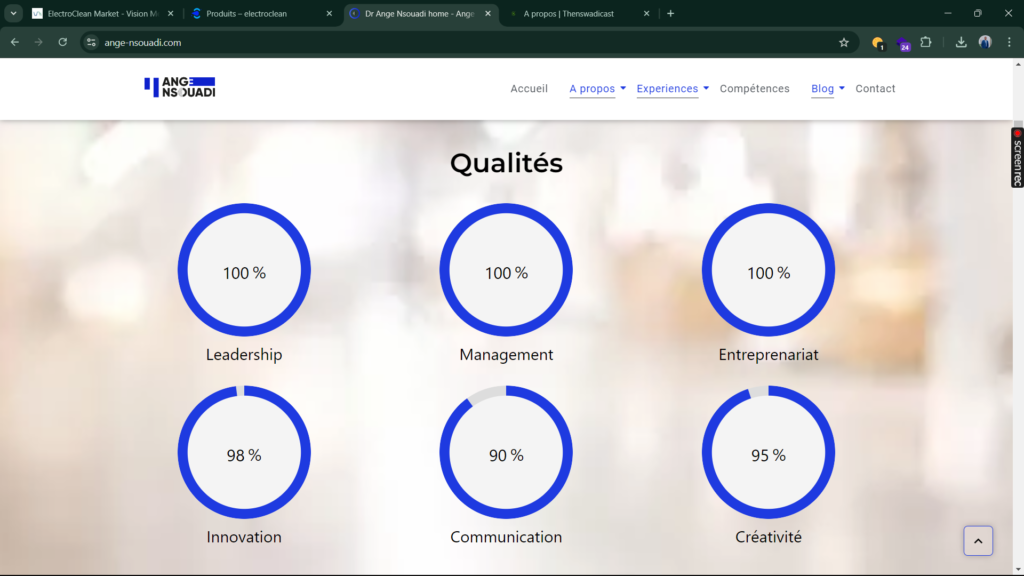Open the Accueil nav link
The width and height of the screenshot is (1024, 576).
tap(529, 89)
